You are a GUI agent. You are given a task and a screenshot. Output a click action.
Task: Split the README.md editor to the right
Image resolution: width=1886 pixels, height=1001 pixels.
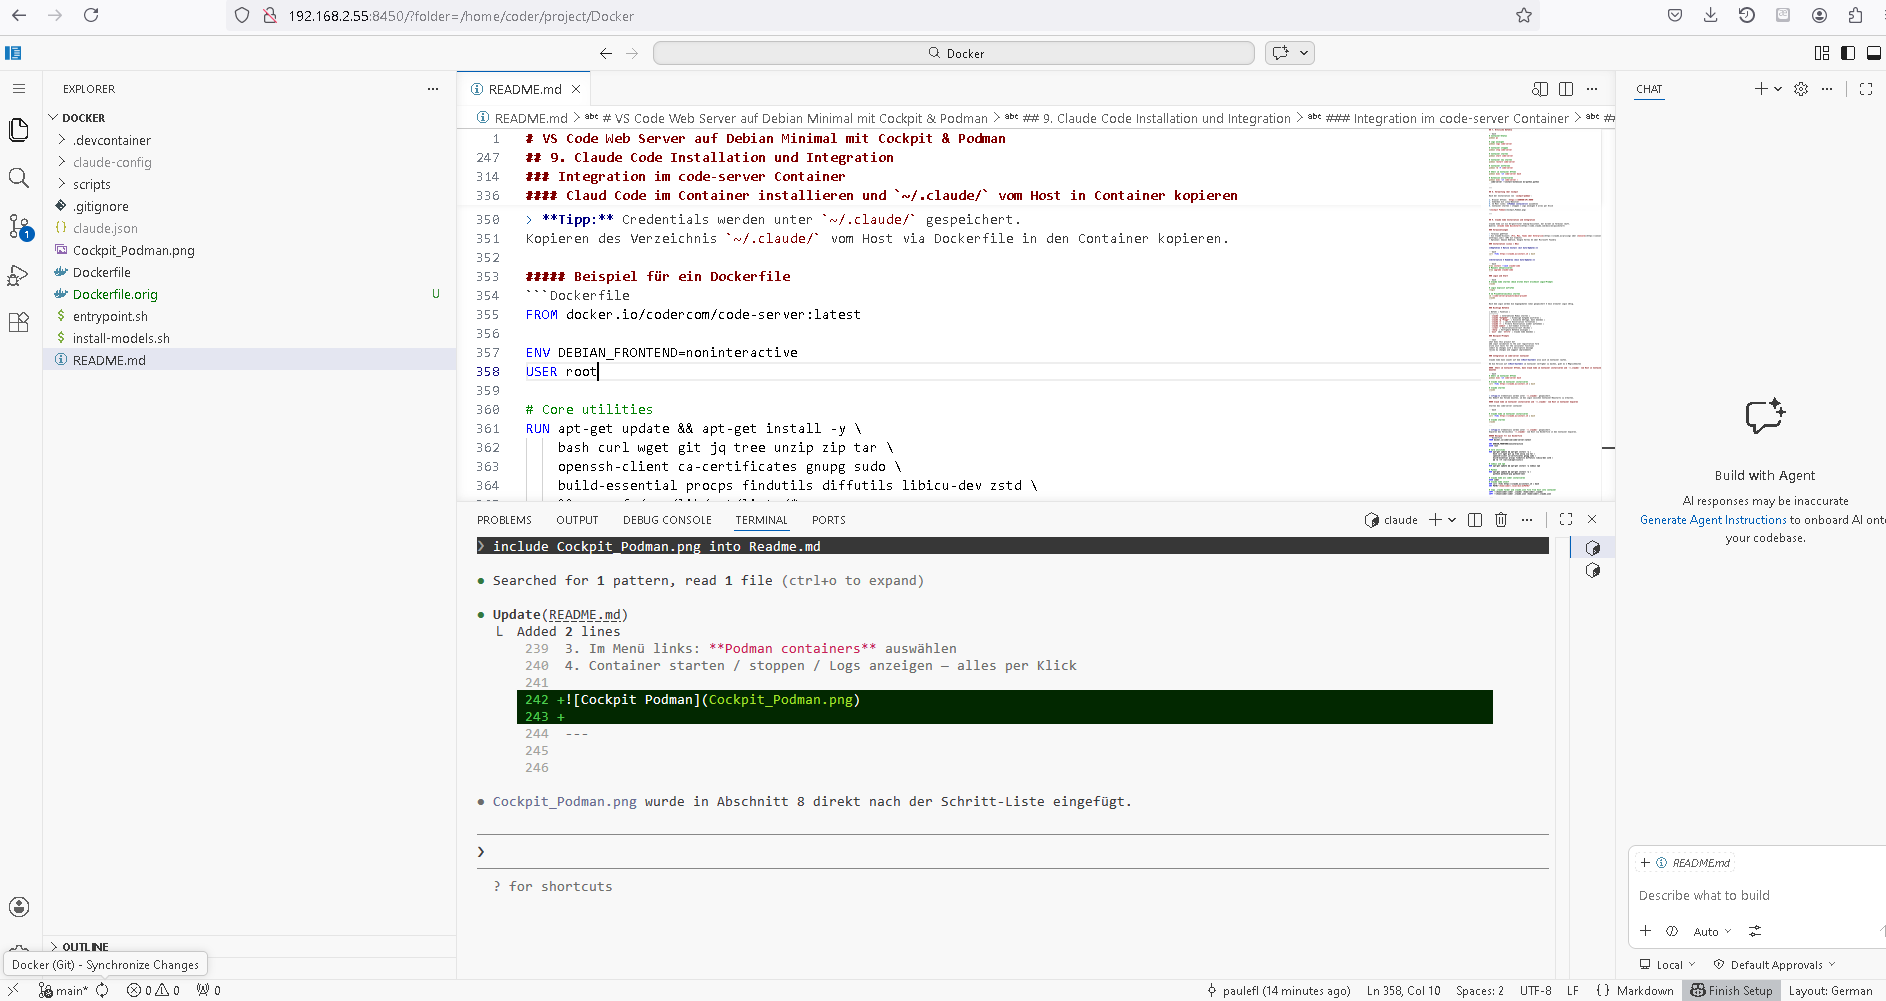(x=1566, y=89)
